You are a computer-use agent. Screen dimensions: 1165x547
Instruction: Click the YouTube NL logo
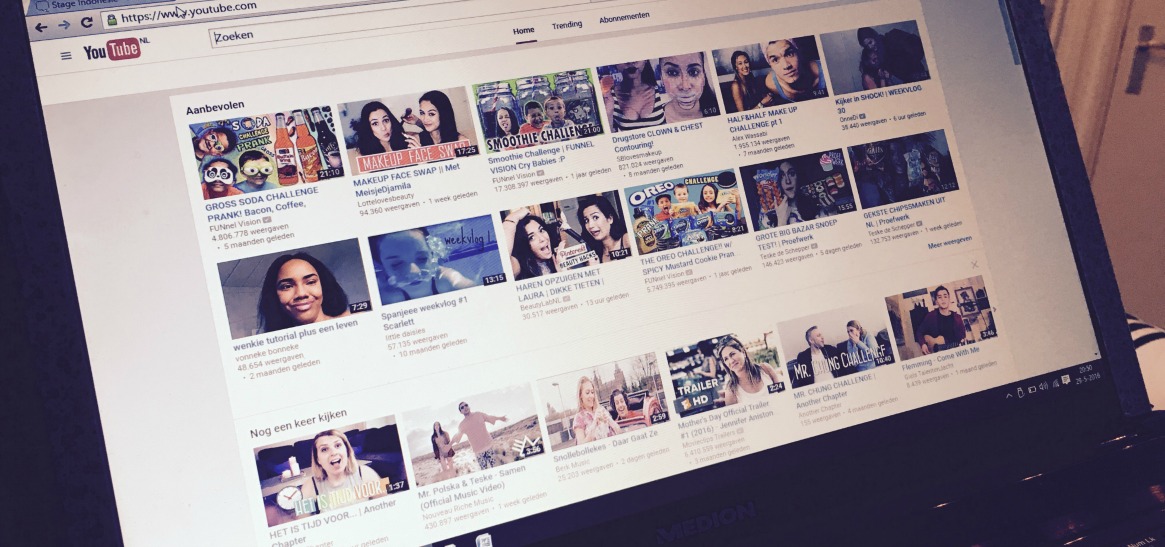[115, 50]
